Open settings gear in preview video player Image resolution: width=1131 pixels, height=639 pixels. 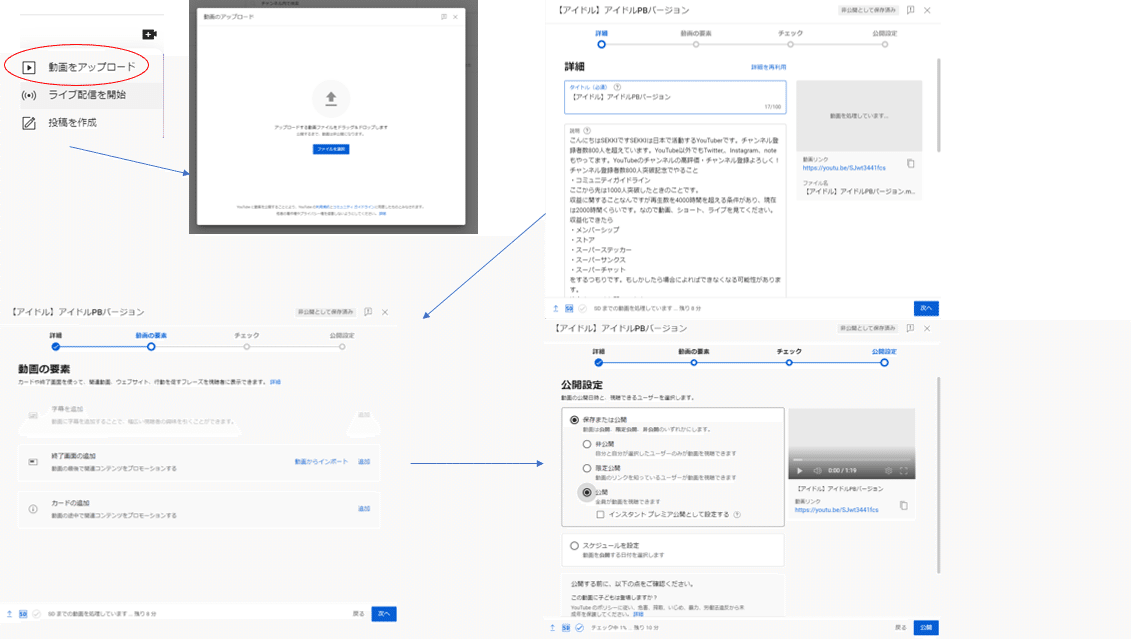click(x=888, y=471)
